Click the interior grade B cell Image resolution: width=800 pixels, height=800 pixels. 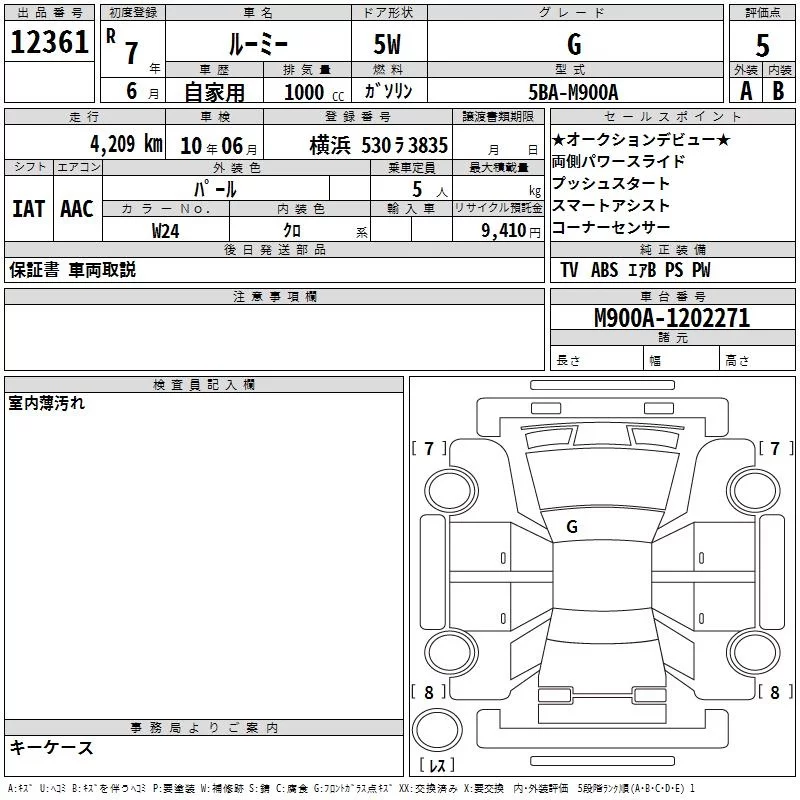(x=778, y=90)
